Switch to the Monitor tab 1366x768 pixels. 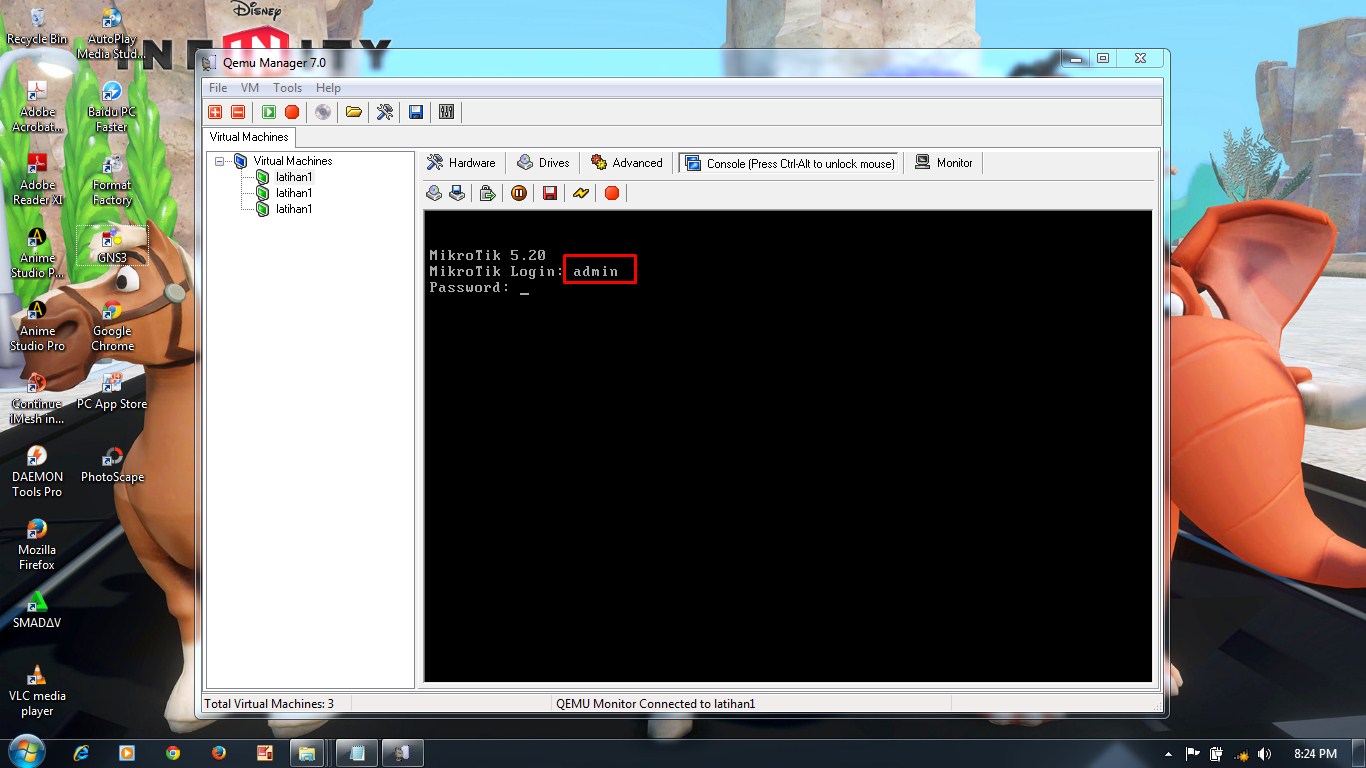click(943, 163)
